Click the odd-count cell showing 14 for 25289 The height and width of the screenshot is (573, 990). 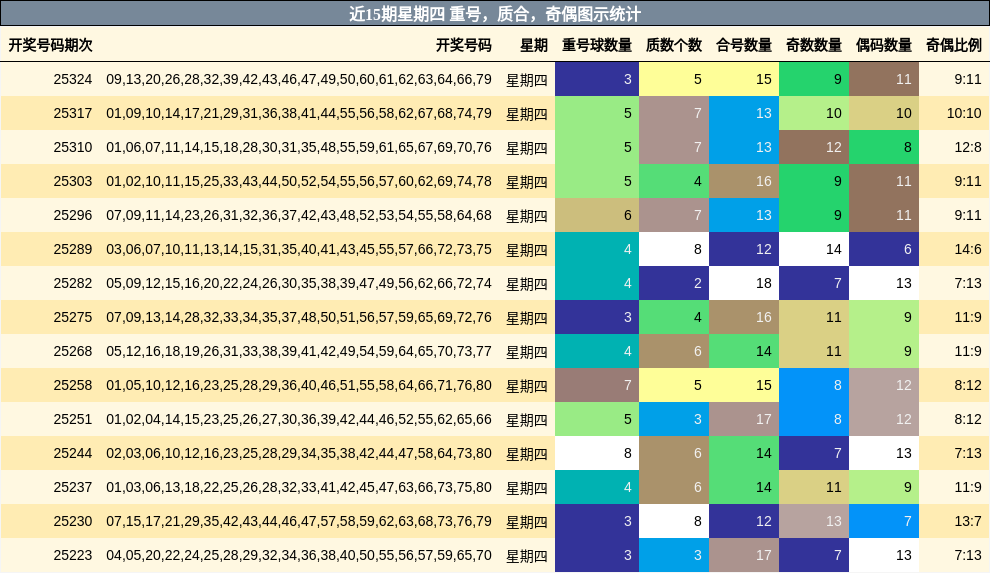click(814, 249)
